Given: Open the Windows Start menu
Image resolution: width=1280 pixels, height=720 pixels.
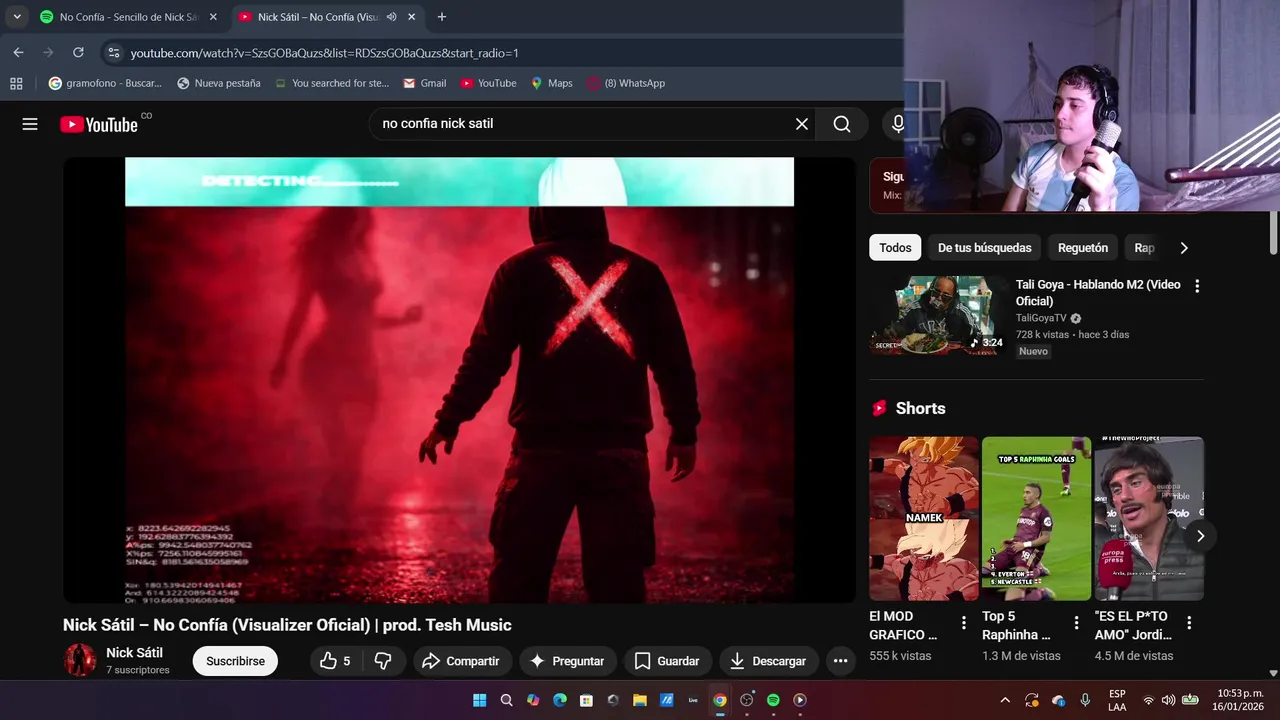Looking at the screenshot, I should coord(479,700).
